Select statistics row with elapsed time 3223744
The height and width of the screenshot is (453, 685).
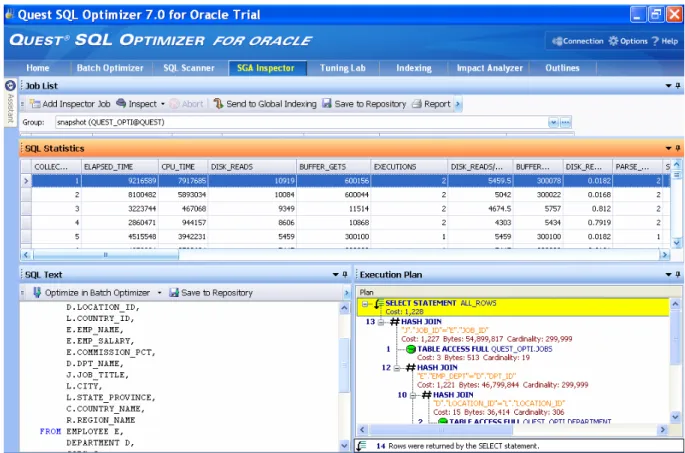click(x=348, y=209)
